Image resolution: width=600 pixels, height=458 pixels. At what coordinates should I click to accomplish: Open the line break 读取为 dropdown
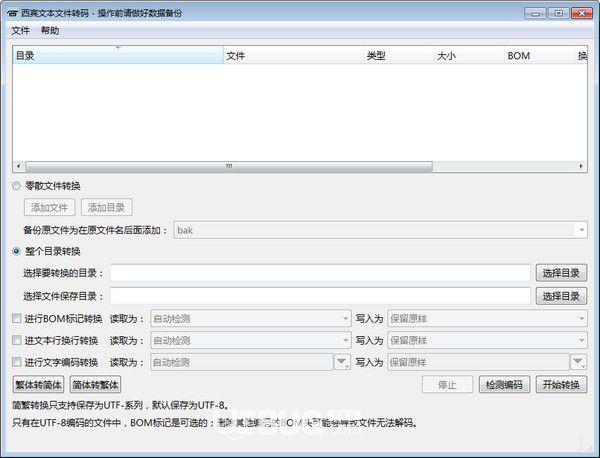[251, 340]
